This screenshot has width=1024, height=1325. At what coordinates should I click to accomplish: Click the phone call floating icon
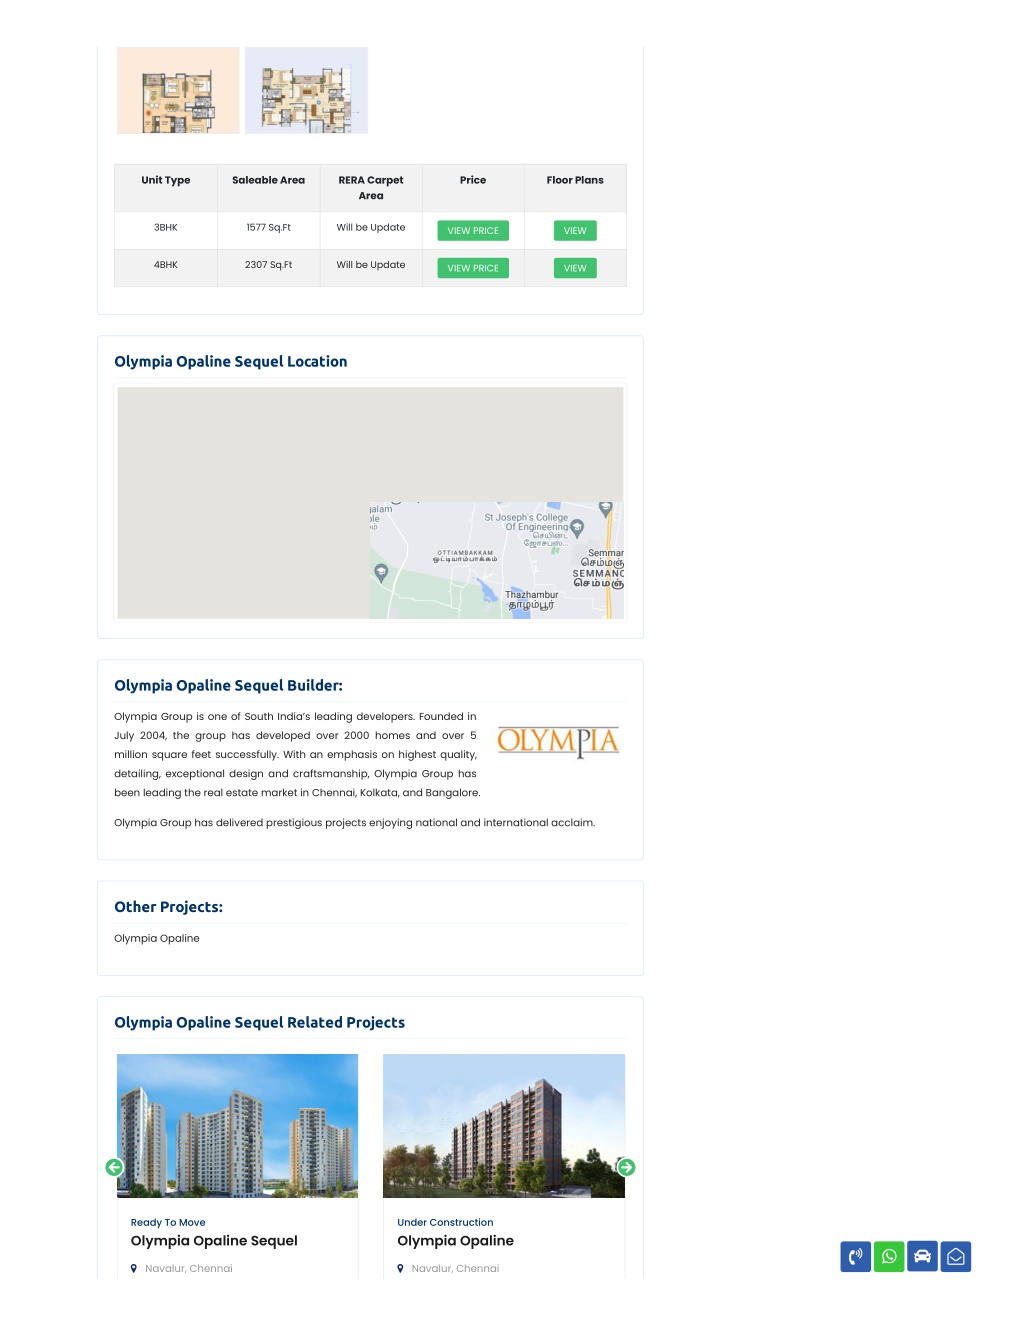[x=855, y=1256]
